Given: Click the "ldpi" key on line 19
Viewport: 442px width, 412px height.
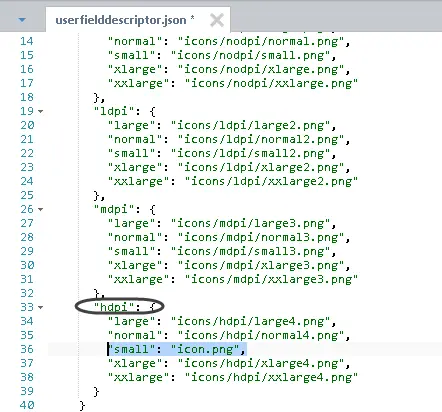Looking at the screenshot, I should coord(114,111).
